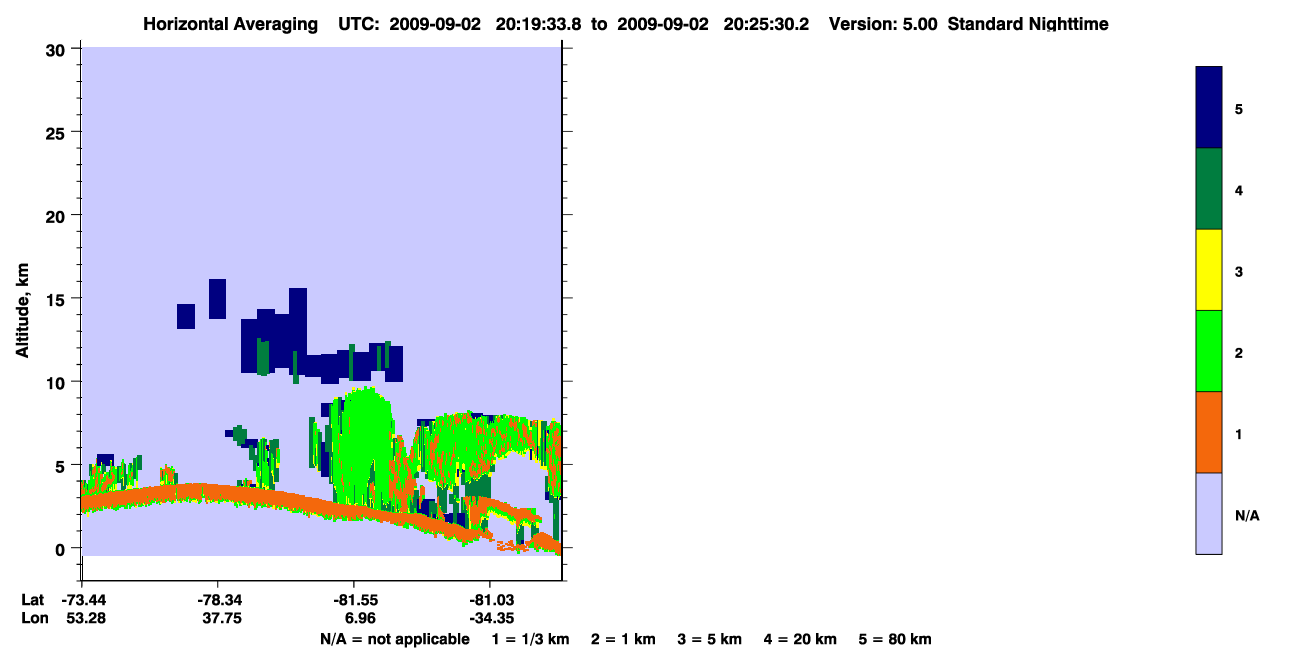The image size is (1300, 667).
Task: Click the yellow level 3 colorbar segment
Action: coord(1209,270)
